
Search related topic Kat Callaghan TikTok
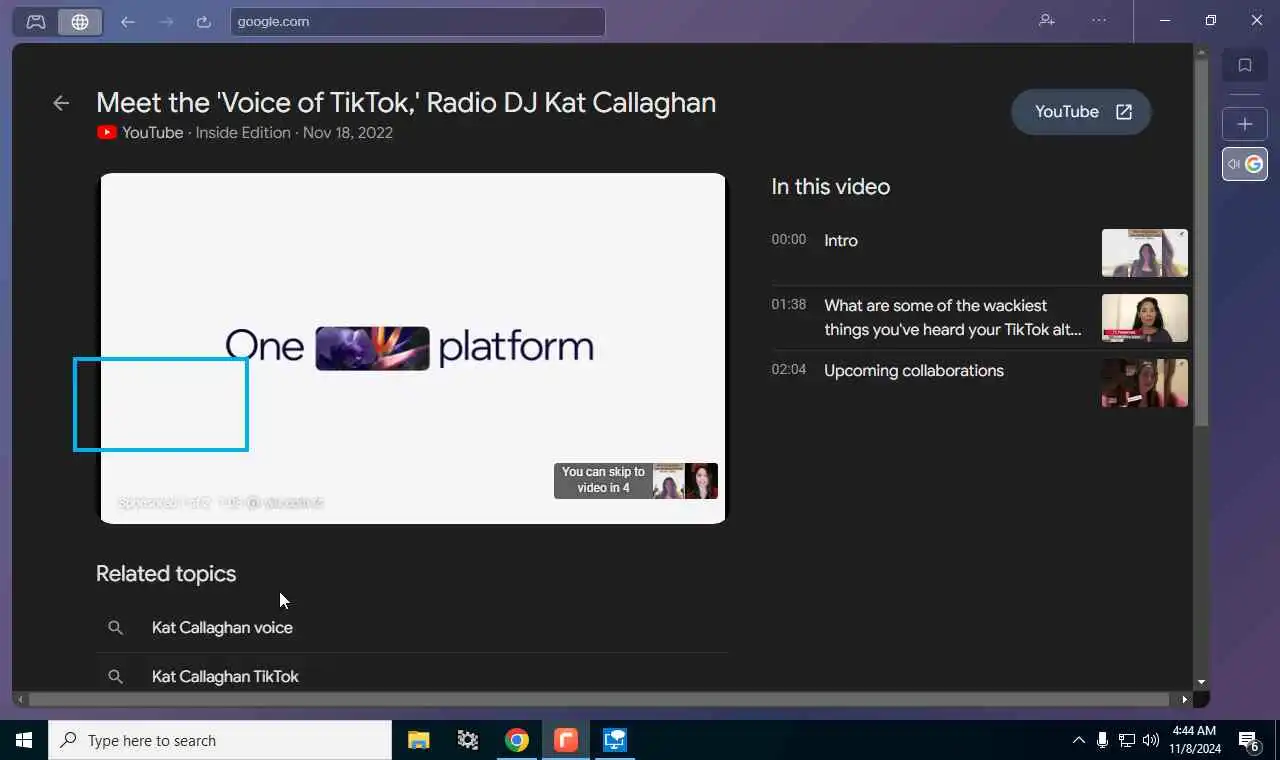(225, 676)
